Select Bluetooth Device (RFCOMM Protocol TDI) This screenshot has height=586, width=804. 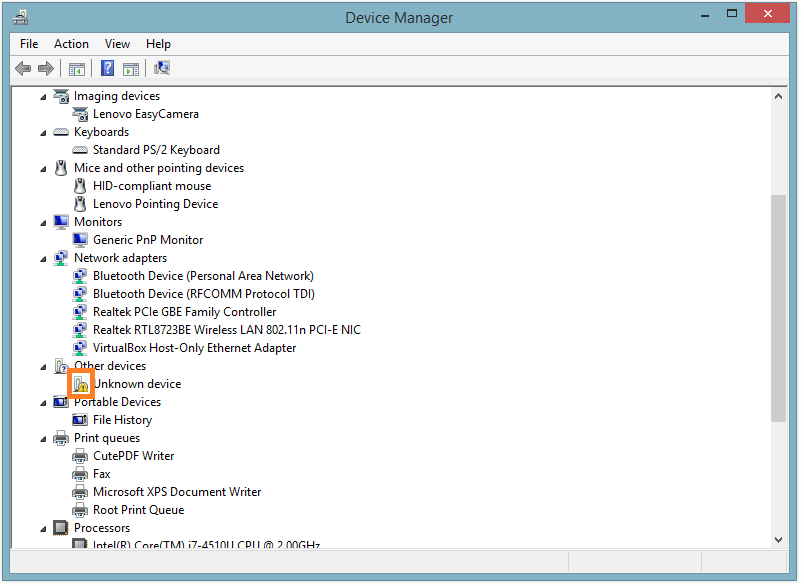[x=204, y=294]
